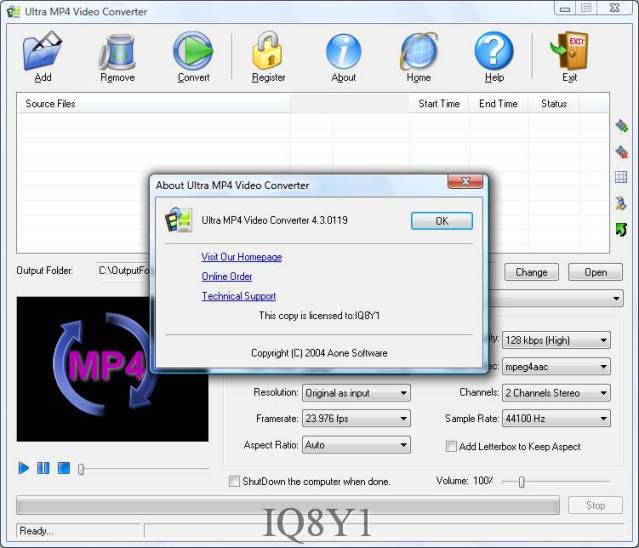
Task: Click the Add files folder icon
Action: [42, 51]
